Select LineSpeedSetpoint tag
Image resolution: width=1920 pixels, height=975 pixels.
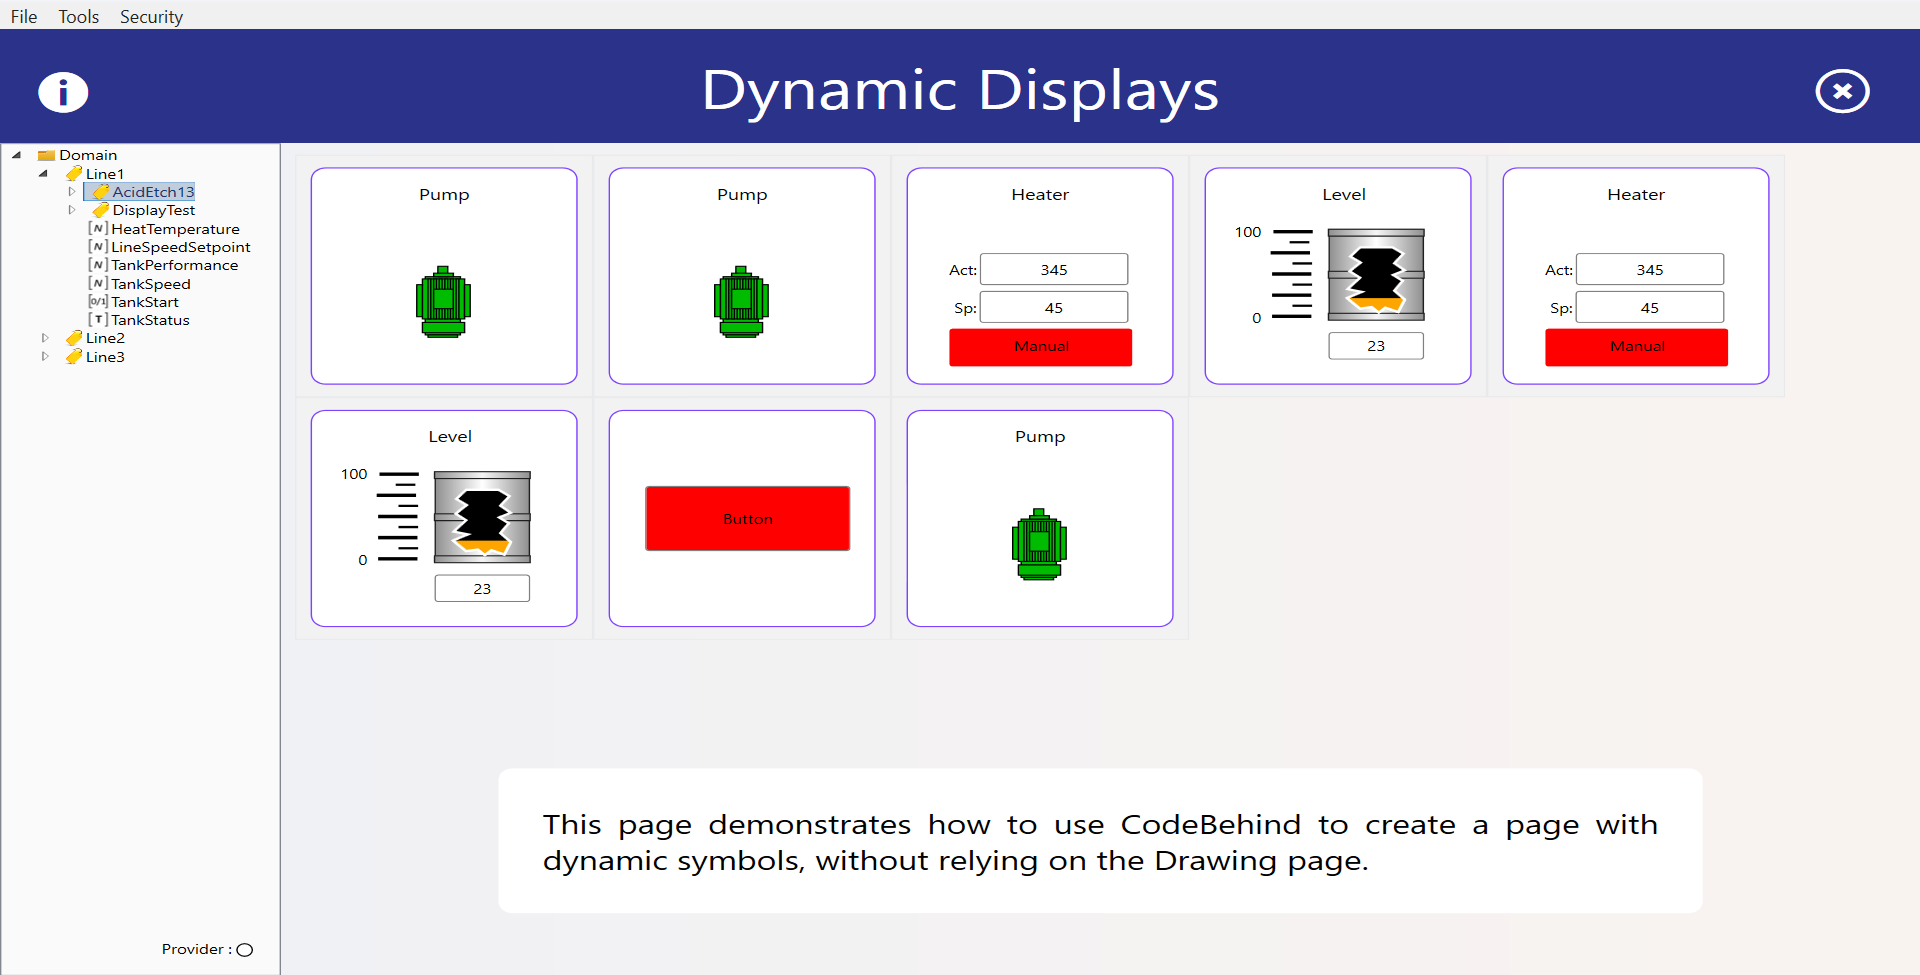(180, 247)
